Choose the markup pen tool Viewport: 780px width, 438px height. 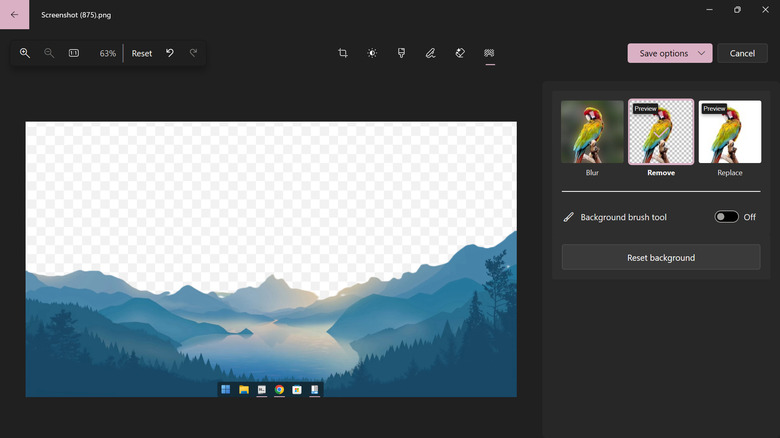[x=430, y=53]
